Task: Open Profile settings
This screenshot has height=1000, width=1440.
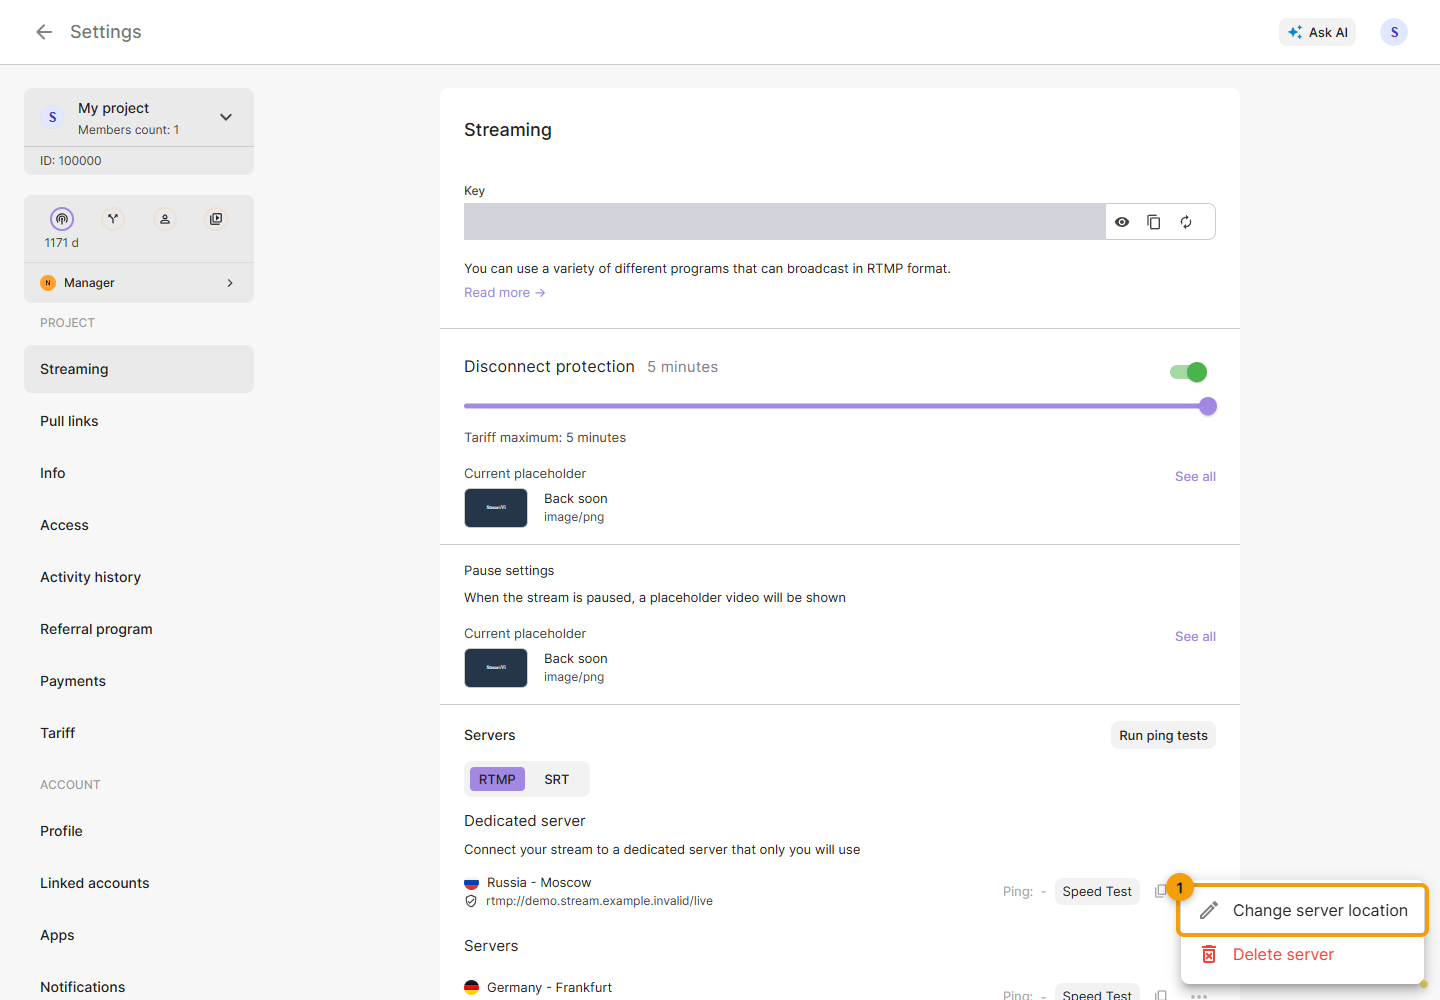Action: (139, 831)
